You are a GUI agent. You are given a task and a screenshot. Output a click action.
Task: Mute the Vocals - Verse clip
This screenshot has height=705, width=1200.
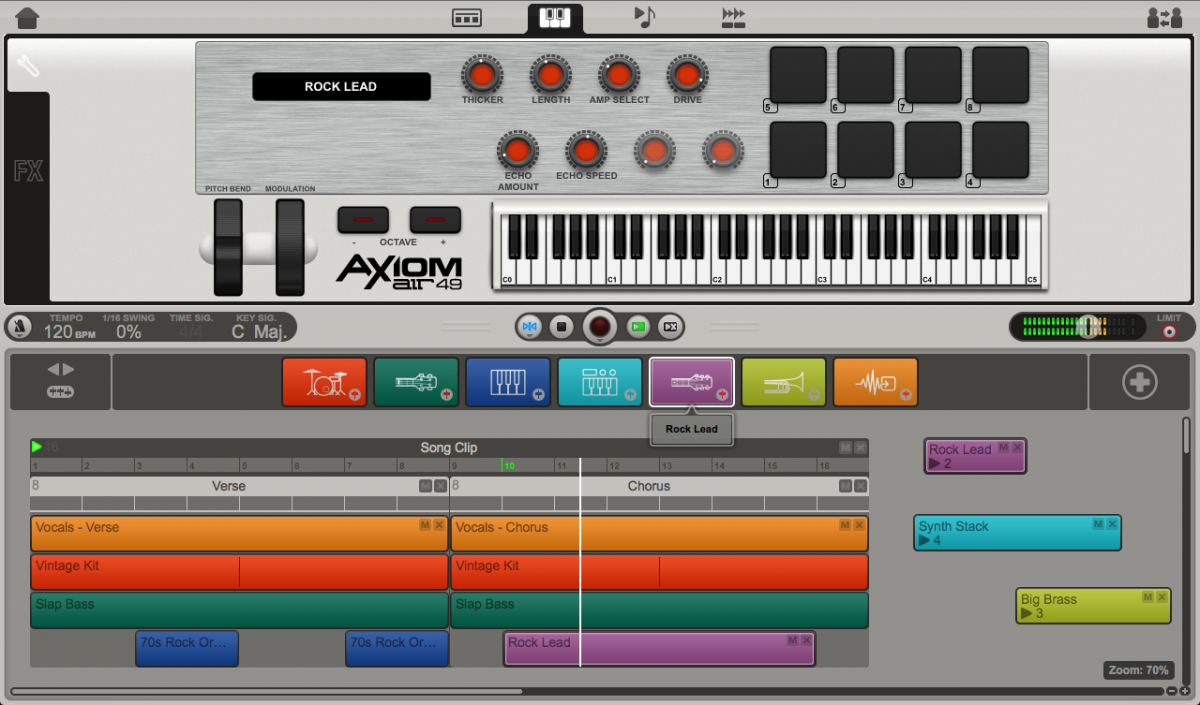(425, 525)
